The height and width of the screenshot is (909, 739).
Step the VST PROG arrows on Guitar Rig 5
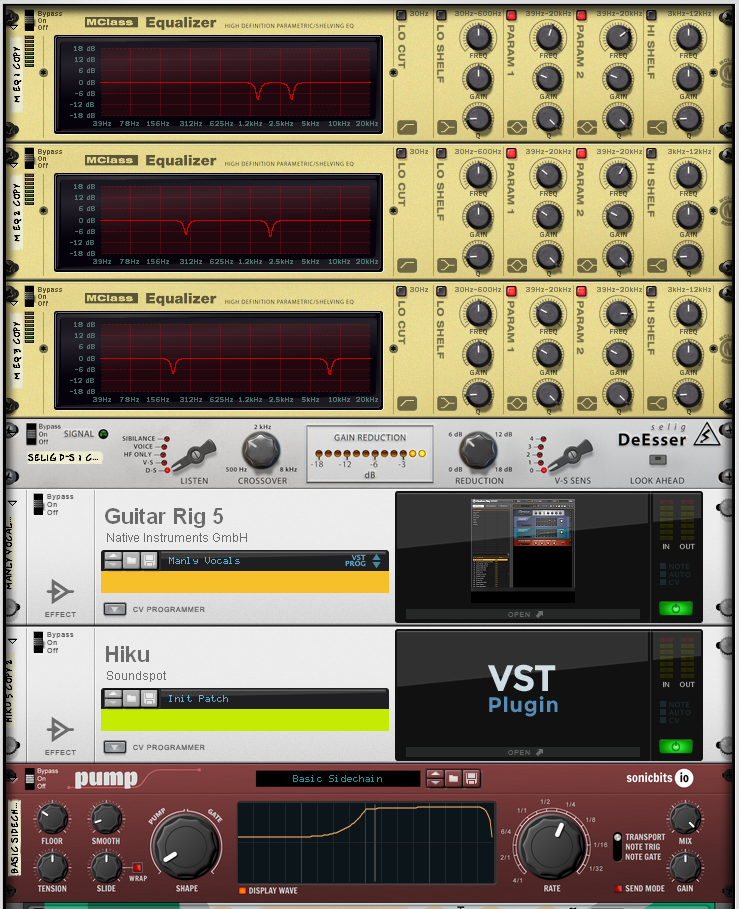[x=377, y=561]
